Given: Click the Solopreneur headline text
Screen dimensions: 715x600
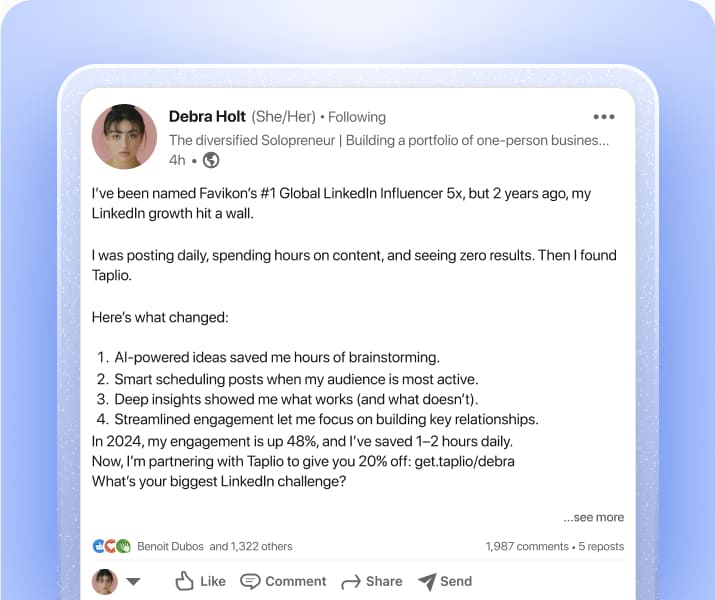Looking at the screenshot, I should click(388, 140).
